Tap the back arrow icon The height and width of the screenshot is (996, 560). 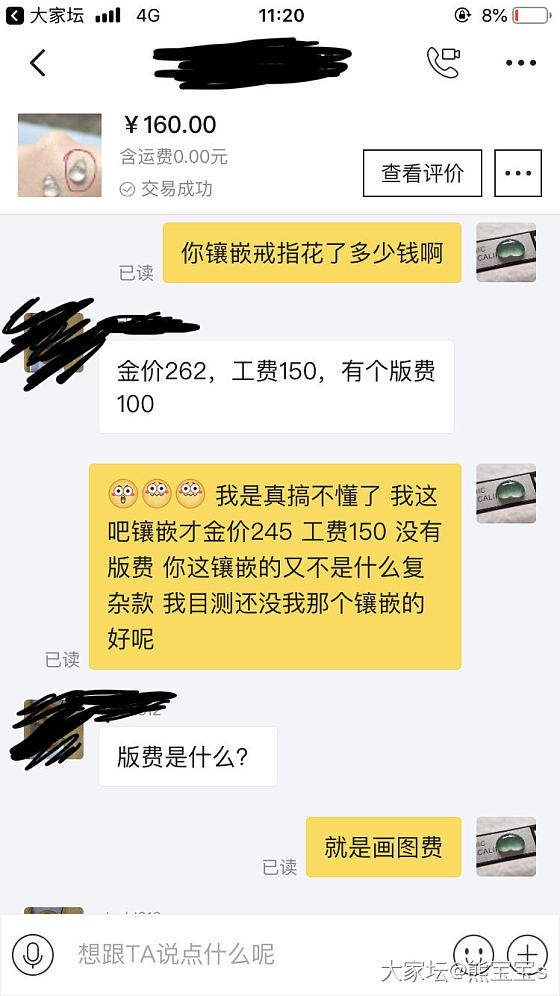tap(37, 62)
